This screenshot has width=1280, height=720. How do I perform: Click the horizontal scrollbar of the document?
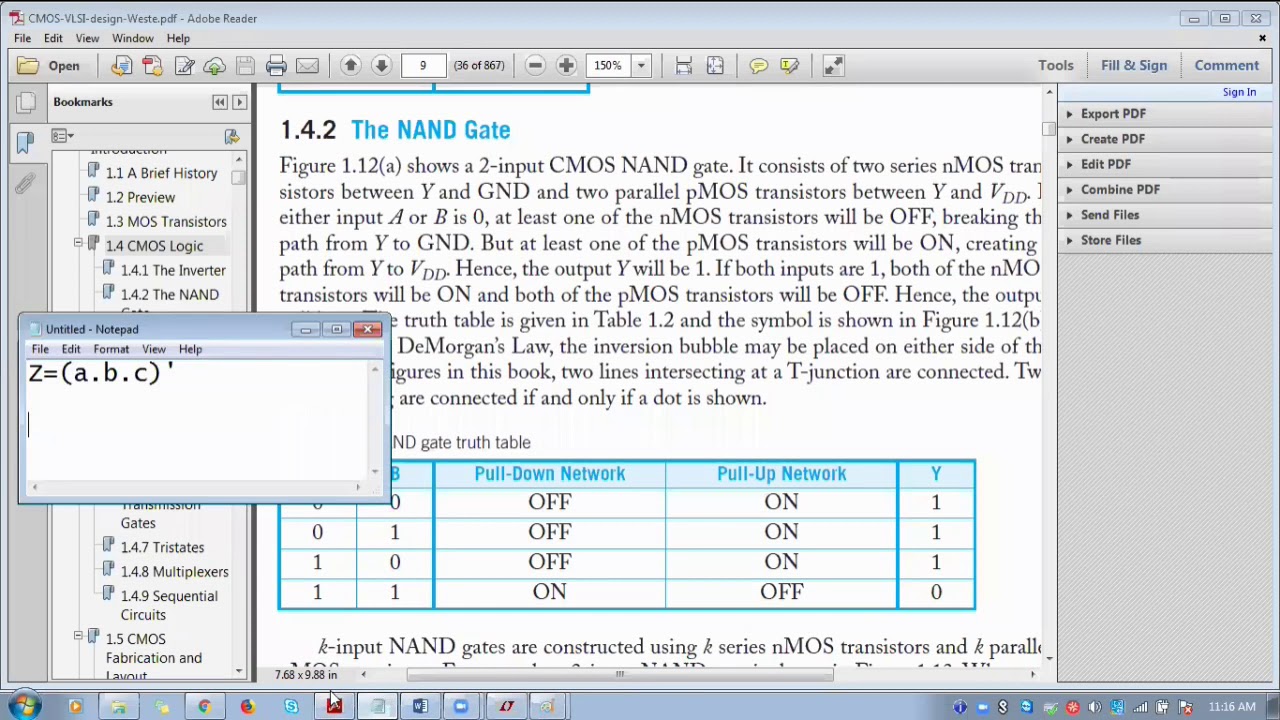[x=620, y=674]
